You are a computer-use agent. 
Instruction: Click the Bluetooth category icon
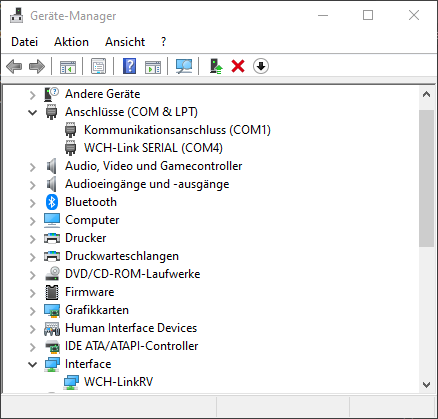click(52, 202)
